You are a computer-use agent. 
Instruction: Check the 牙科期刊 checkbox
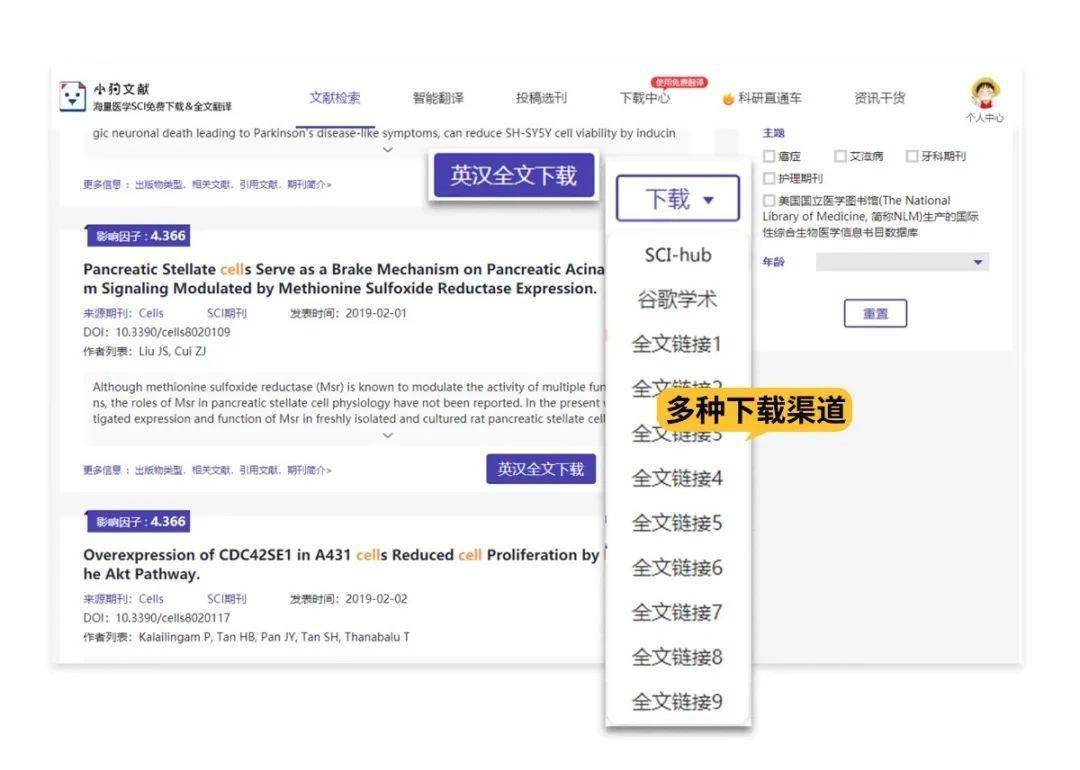pos(912,156)
